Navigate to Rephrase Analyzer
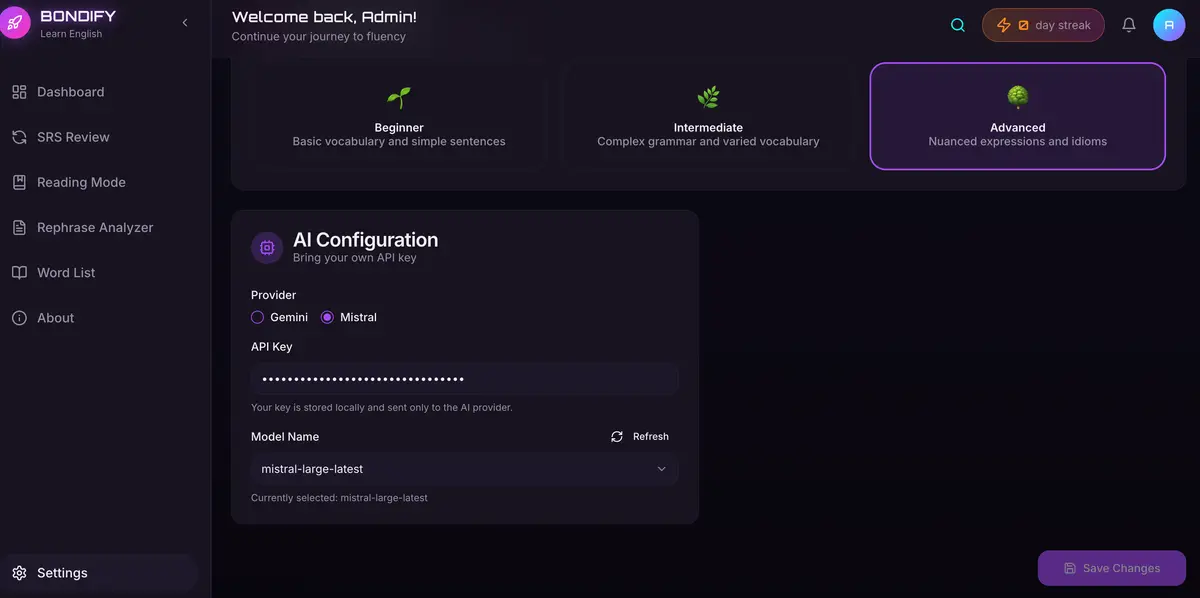Viewport: 1200px width, 598px height. 95,227
